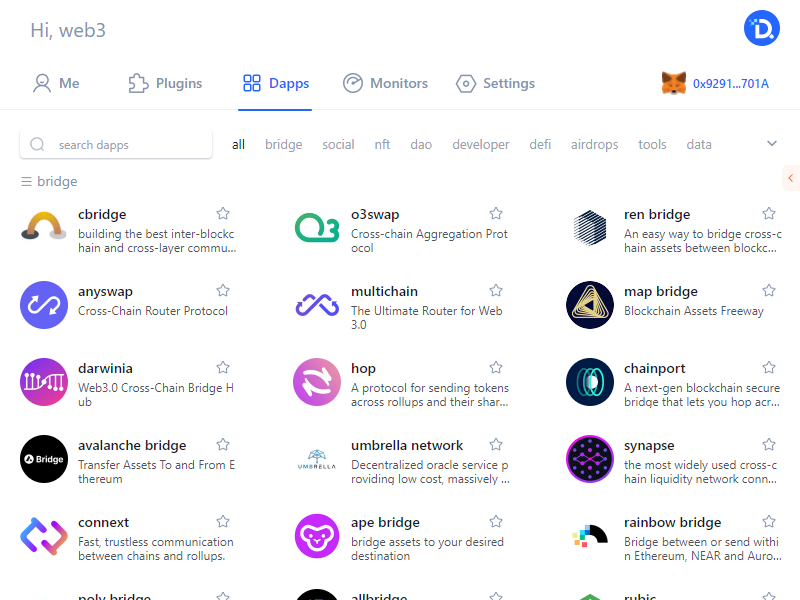Open the rainbow bridge title link
Viewport: 800px width, 600px height.
coord(672,522)
